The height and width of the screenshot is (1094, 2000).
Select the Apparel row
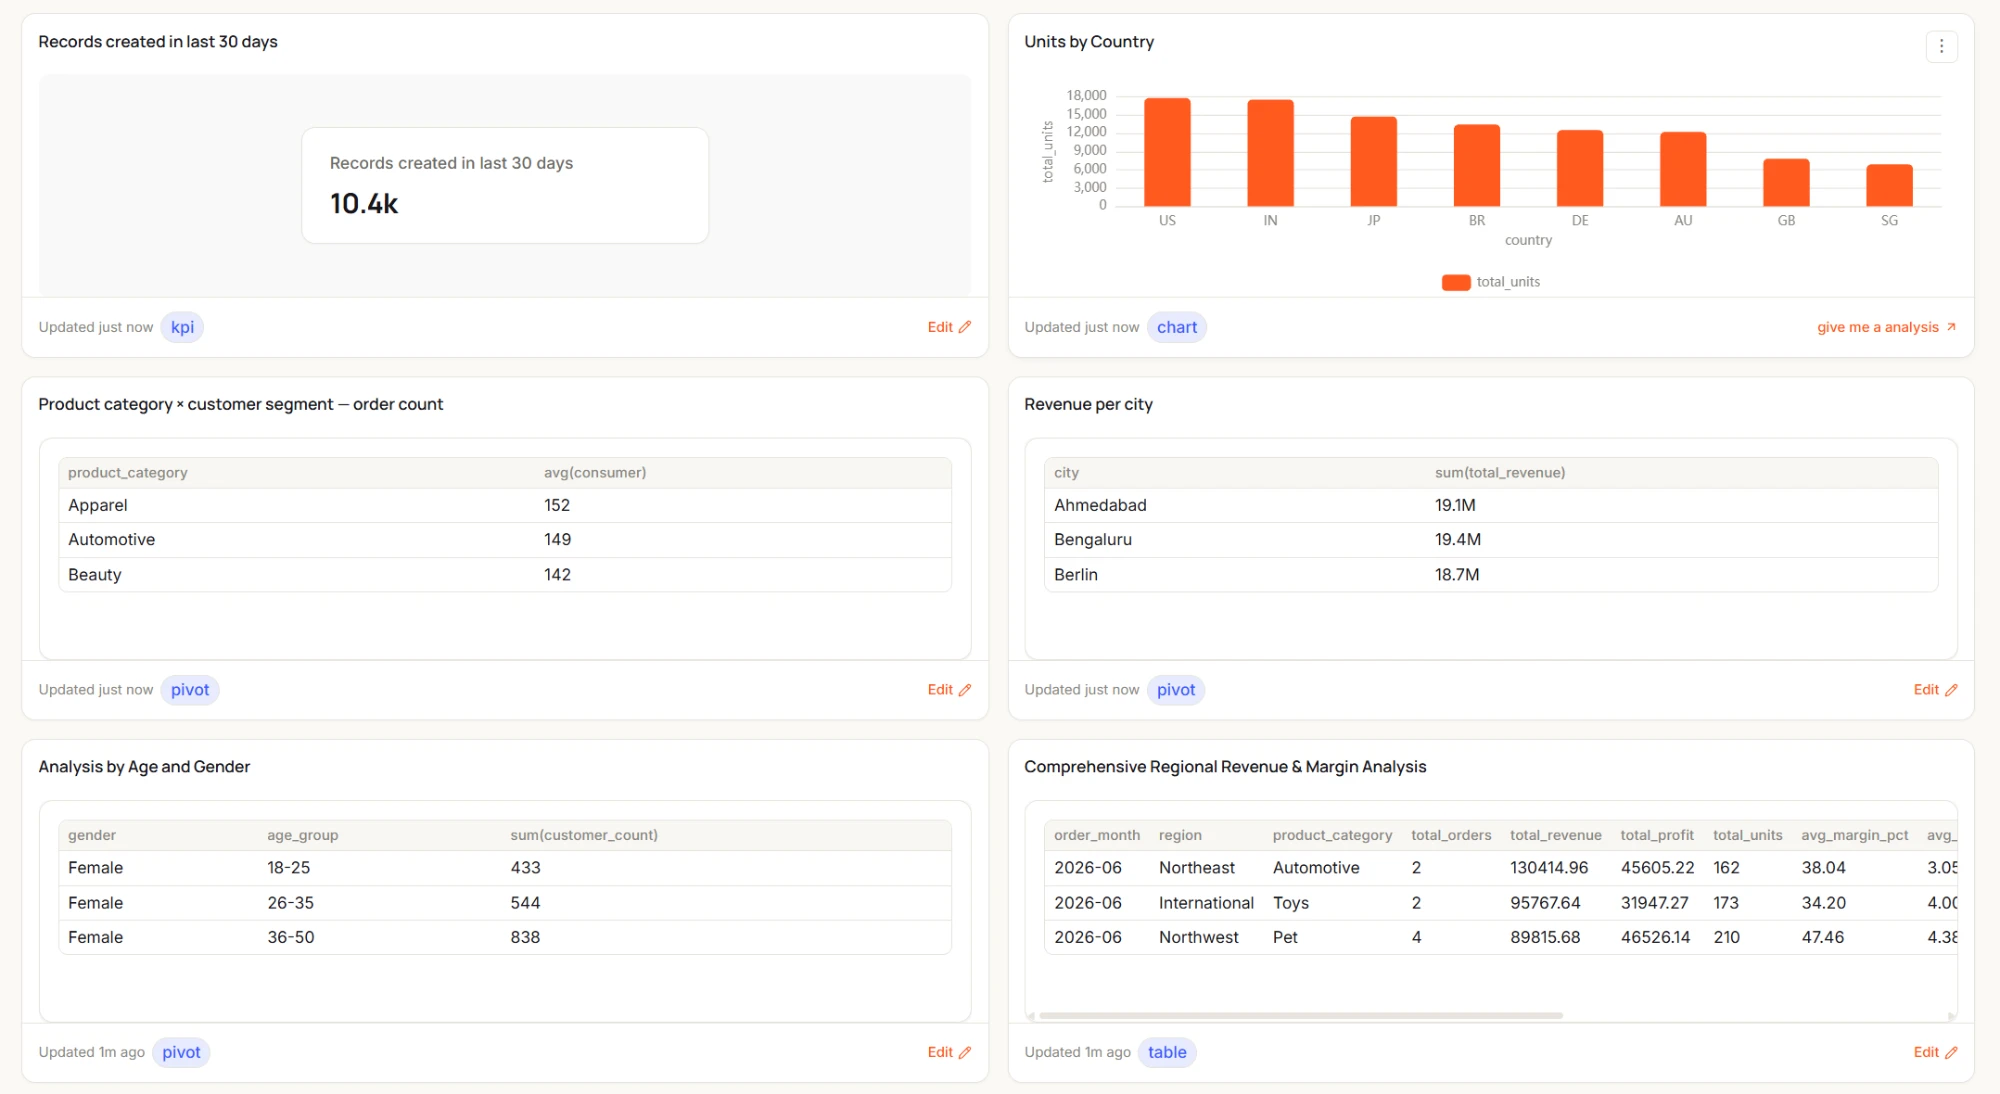[505, 505]
